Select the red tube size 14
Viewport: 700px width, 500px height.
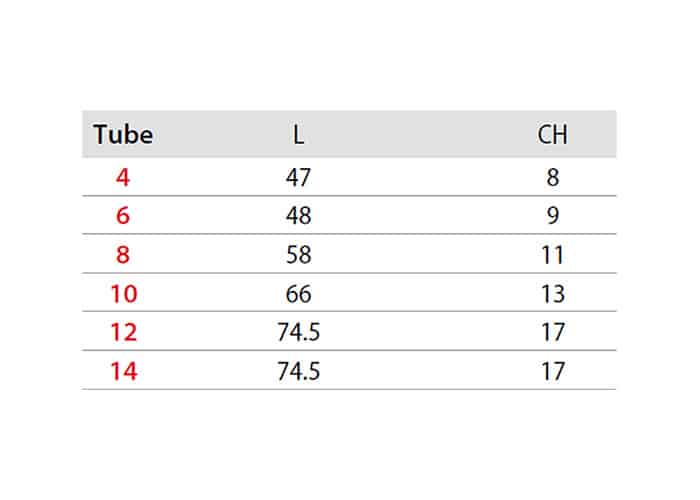[124, 371]
